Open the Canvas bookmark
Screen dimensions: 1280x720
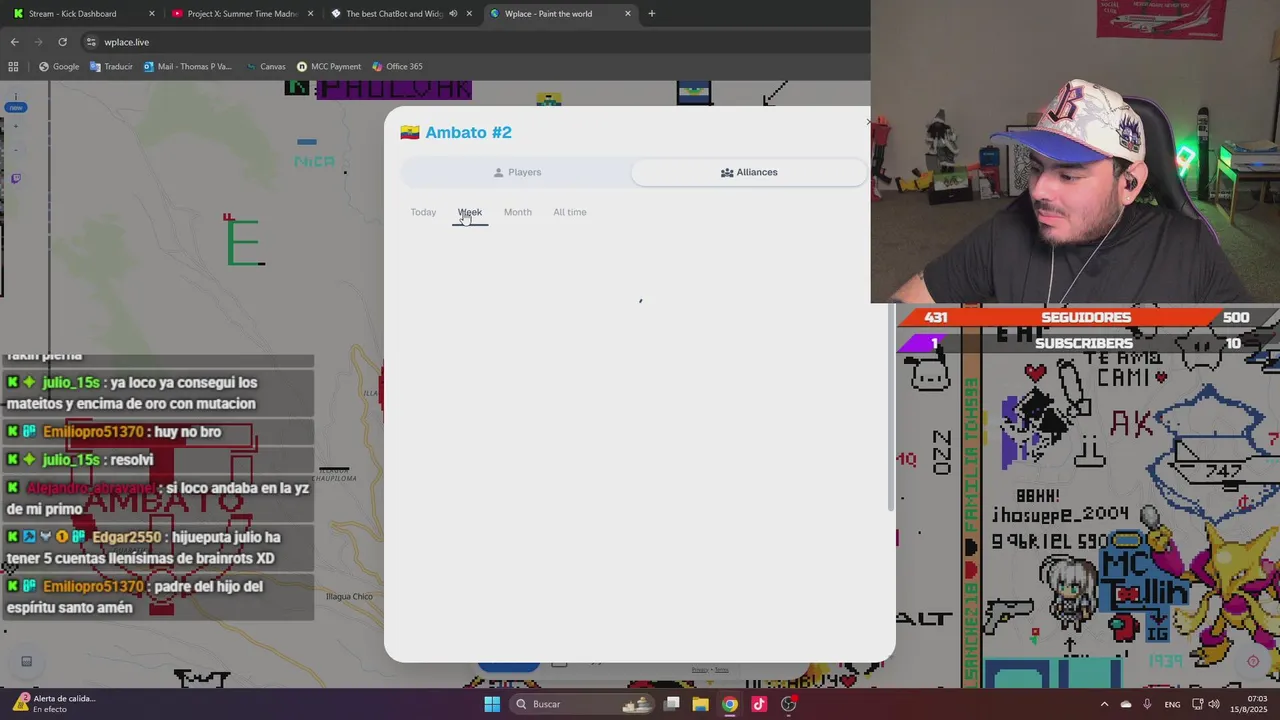click(x=265, y=67)
